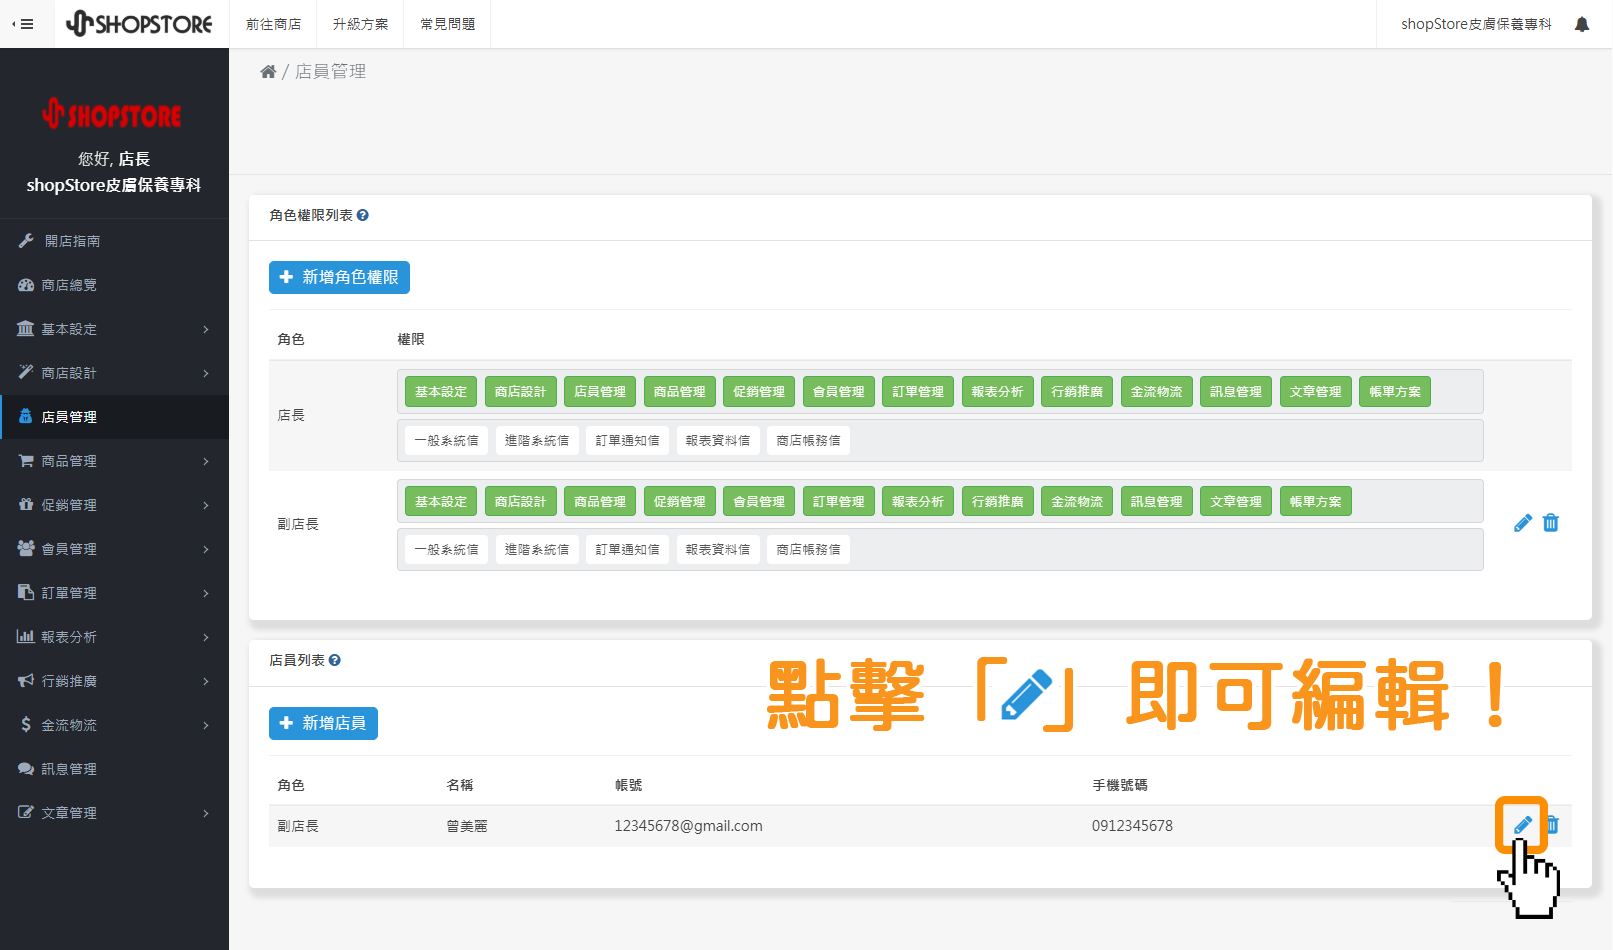This screenshot has height=950, width=1613.
Task: Click 副店長 row's 一般系統信 tag
Action: (x=446, y=549)
